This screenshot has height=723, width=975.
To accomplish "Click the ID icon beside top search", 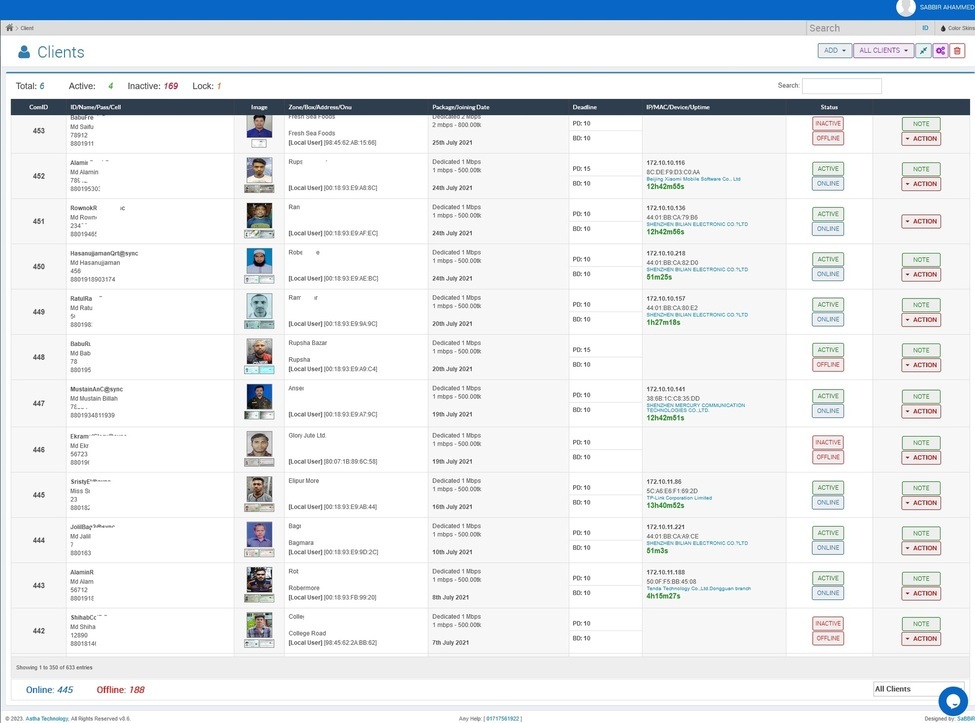I will point(925,28).
